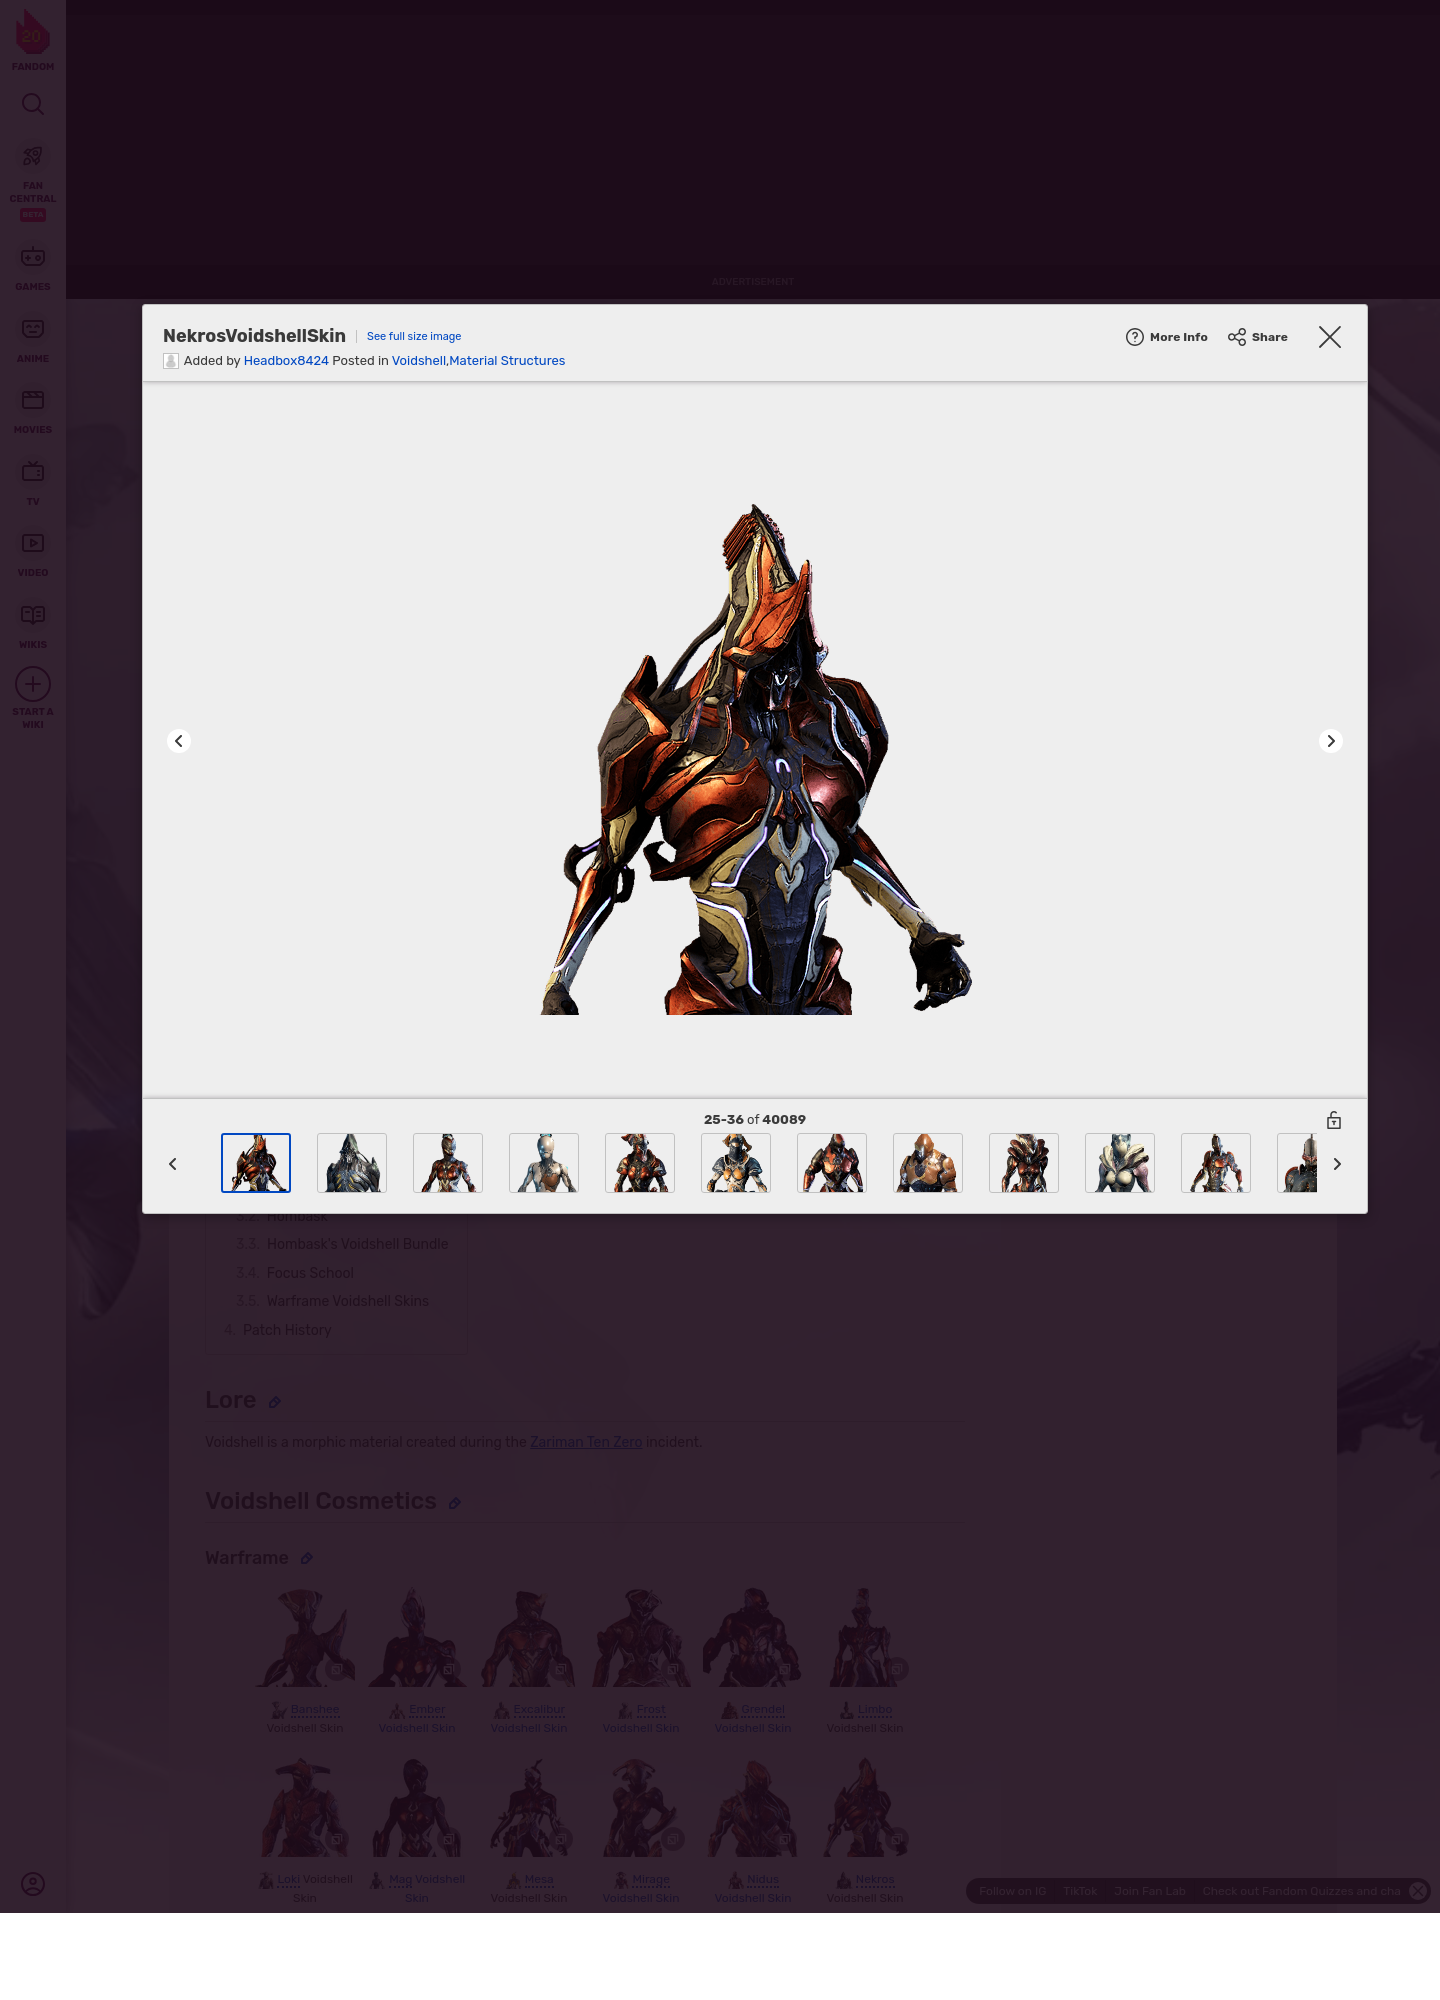The image size is (1440, 2000).
Task: Open Headbox8424 user profile link
Action: click(286, 361)
